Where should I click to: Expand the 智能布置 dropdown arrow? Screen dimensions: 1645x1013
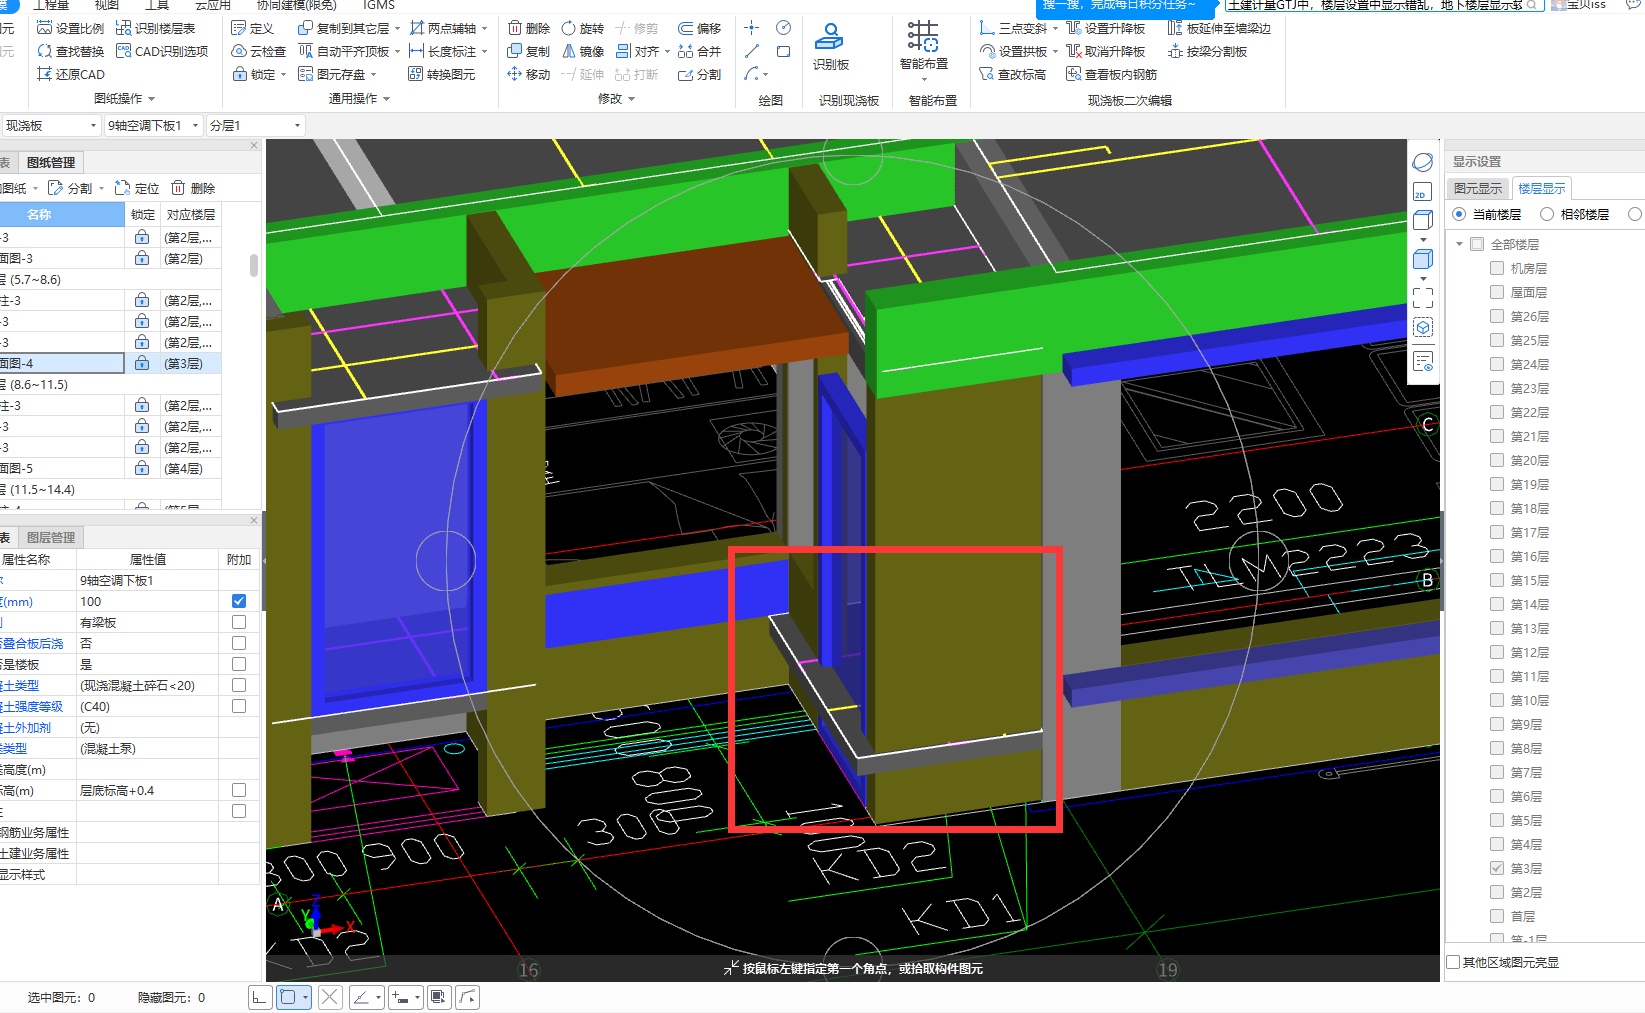click(924, 80)
